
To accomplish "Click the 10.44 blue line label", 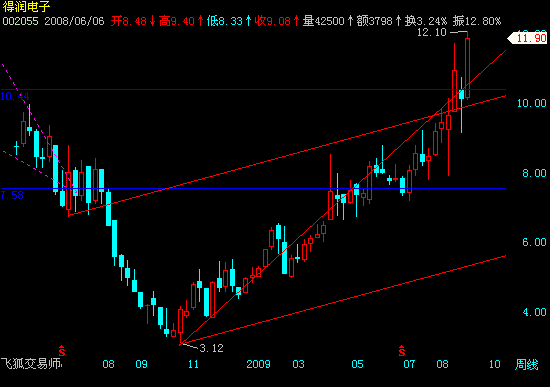I will coord(15,96).
